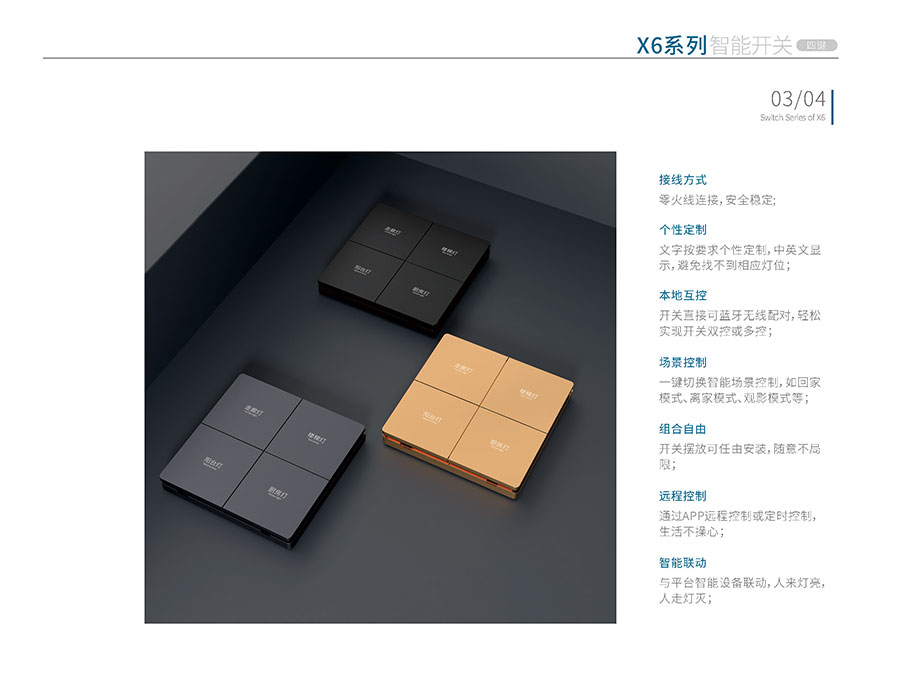Click the Switch Series of X6 subtitle
The image size is (900, 675).
[793, 118]
